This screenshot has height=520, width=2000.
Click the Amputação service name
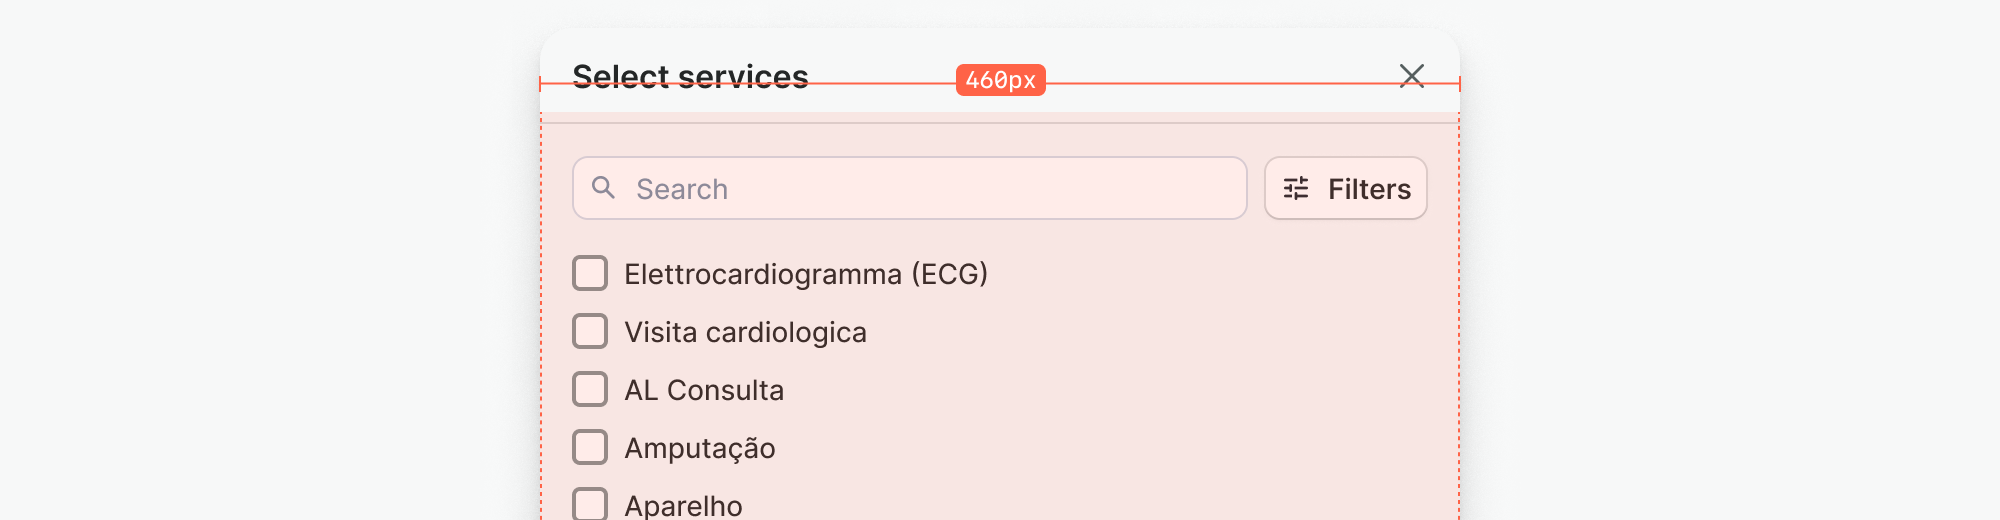699,448
